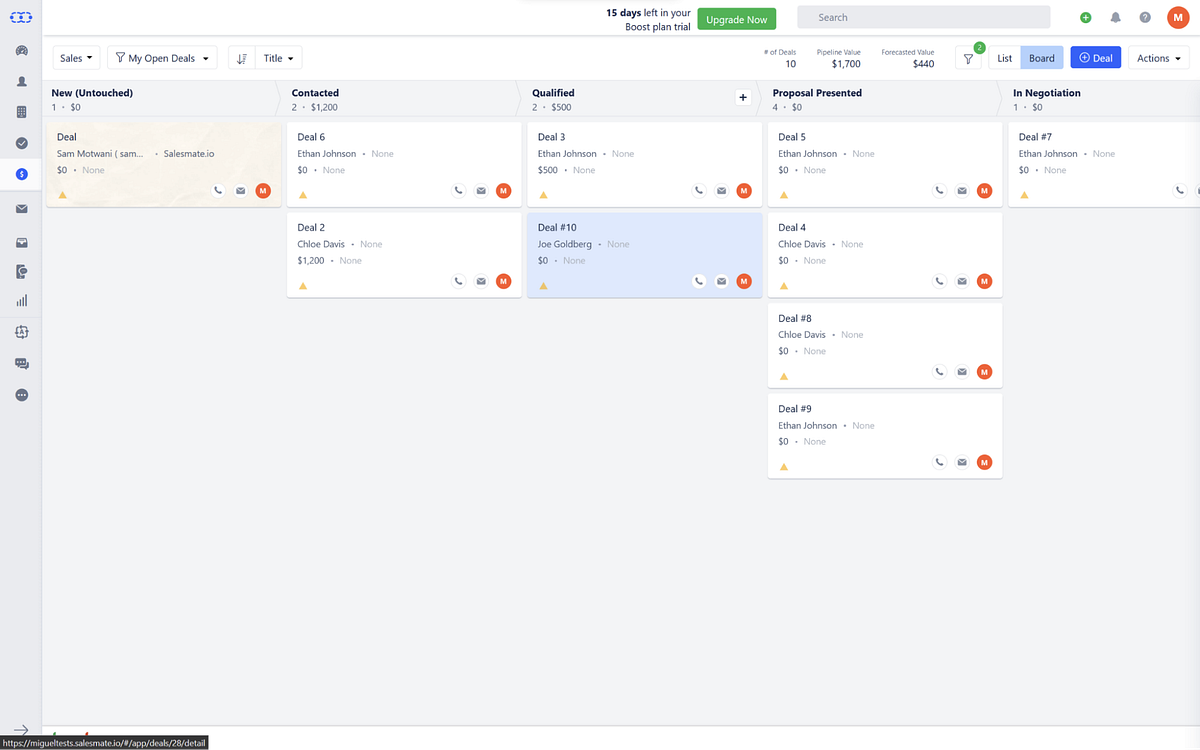Viewport: 1200px width, 750px height.
Task: Click the Upgrade Now button
Action: click(x=736, y=18)
